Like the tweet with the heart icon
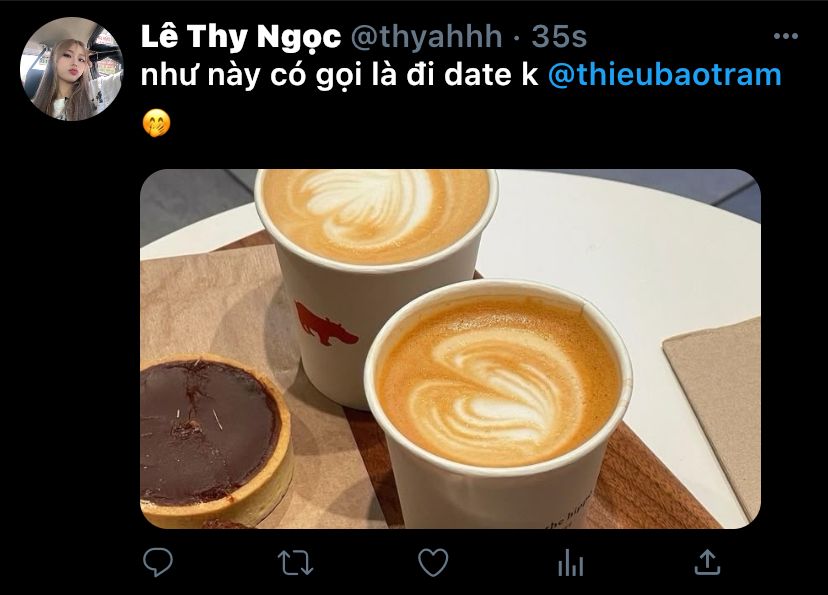 (x=433, y=562)
